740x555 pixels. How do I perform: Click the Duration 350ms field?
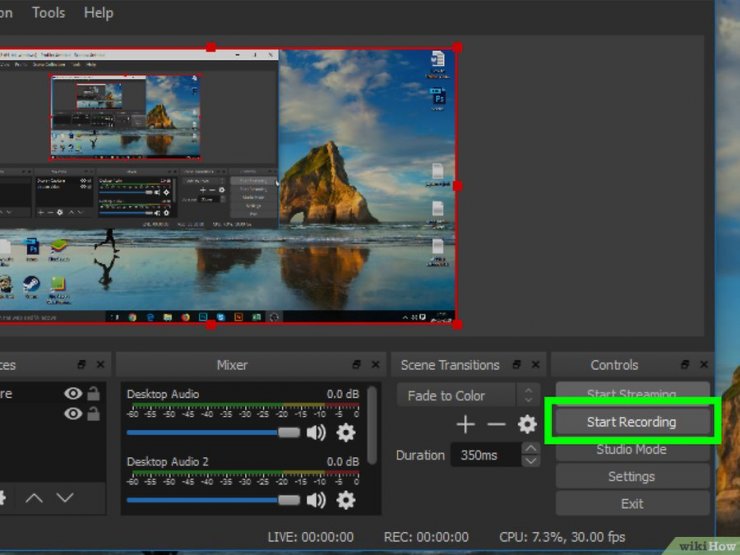coord(486,455)
